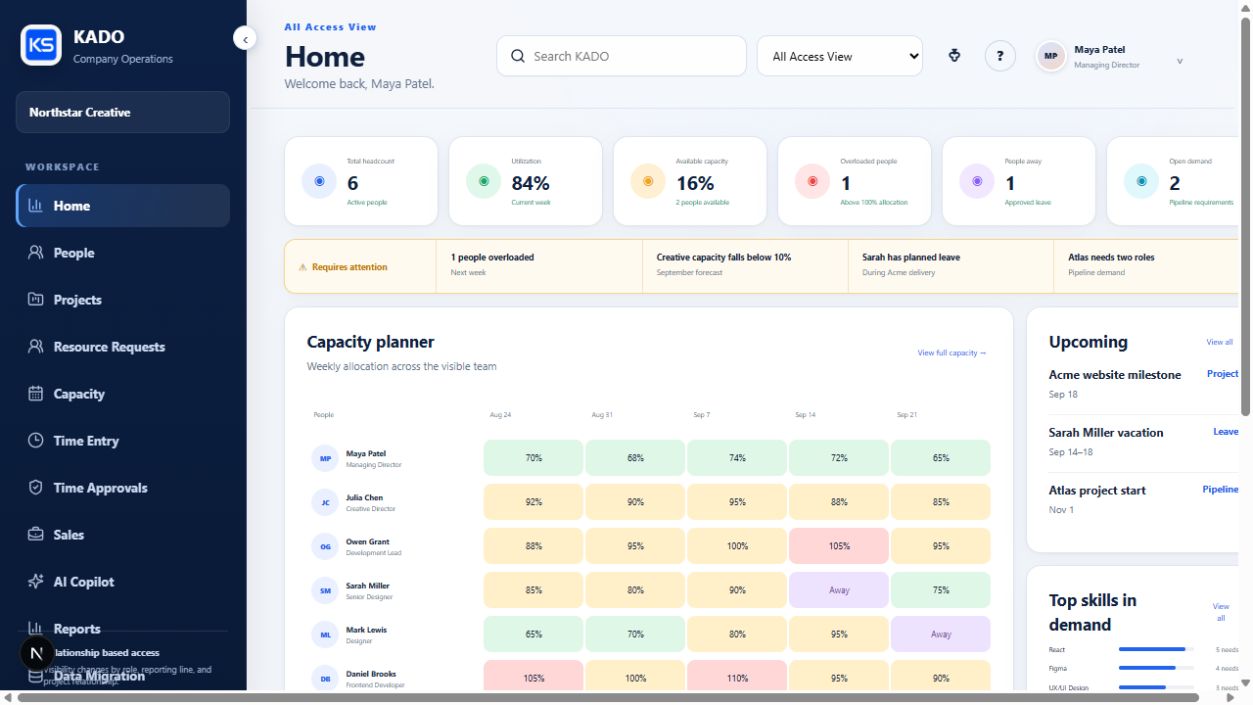The width and height of the screenshot is (1253, 705).
Task: Collapse the sidebar with the chevron button
Action: point(245,38)
